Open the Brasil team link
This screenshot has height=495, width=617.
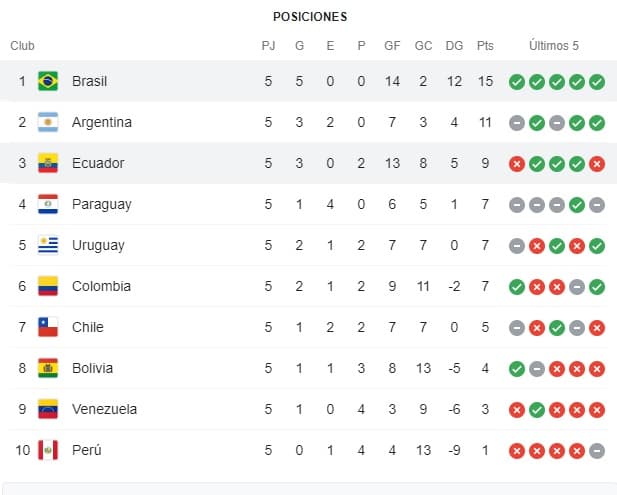click(x=90, y=81)
